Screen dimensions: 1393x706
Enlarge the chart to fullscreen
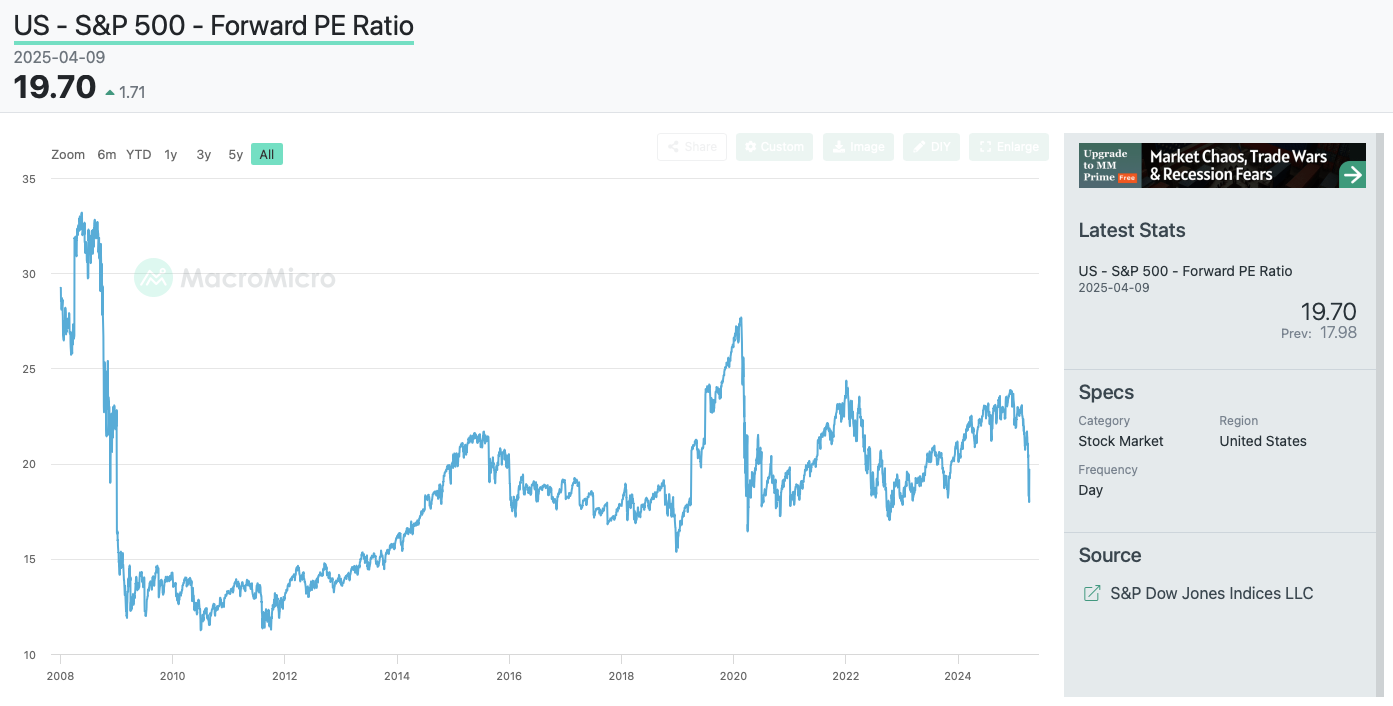1008,147
